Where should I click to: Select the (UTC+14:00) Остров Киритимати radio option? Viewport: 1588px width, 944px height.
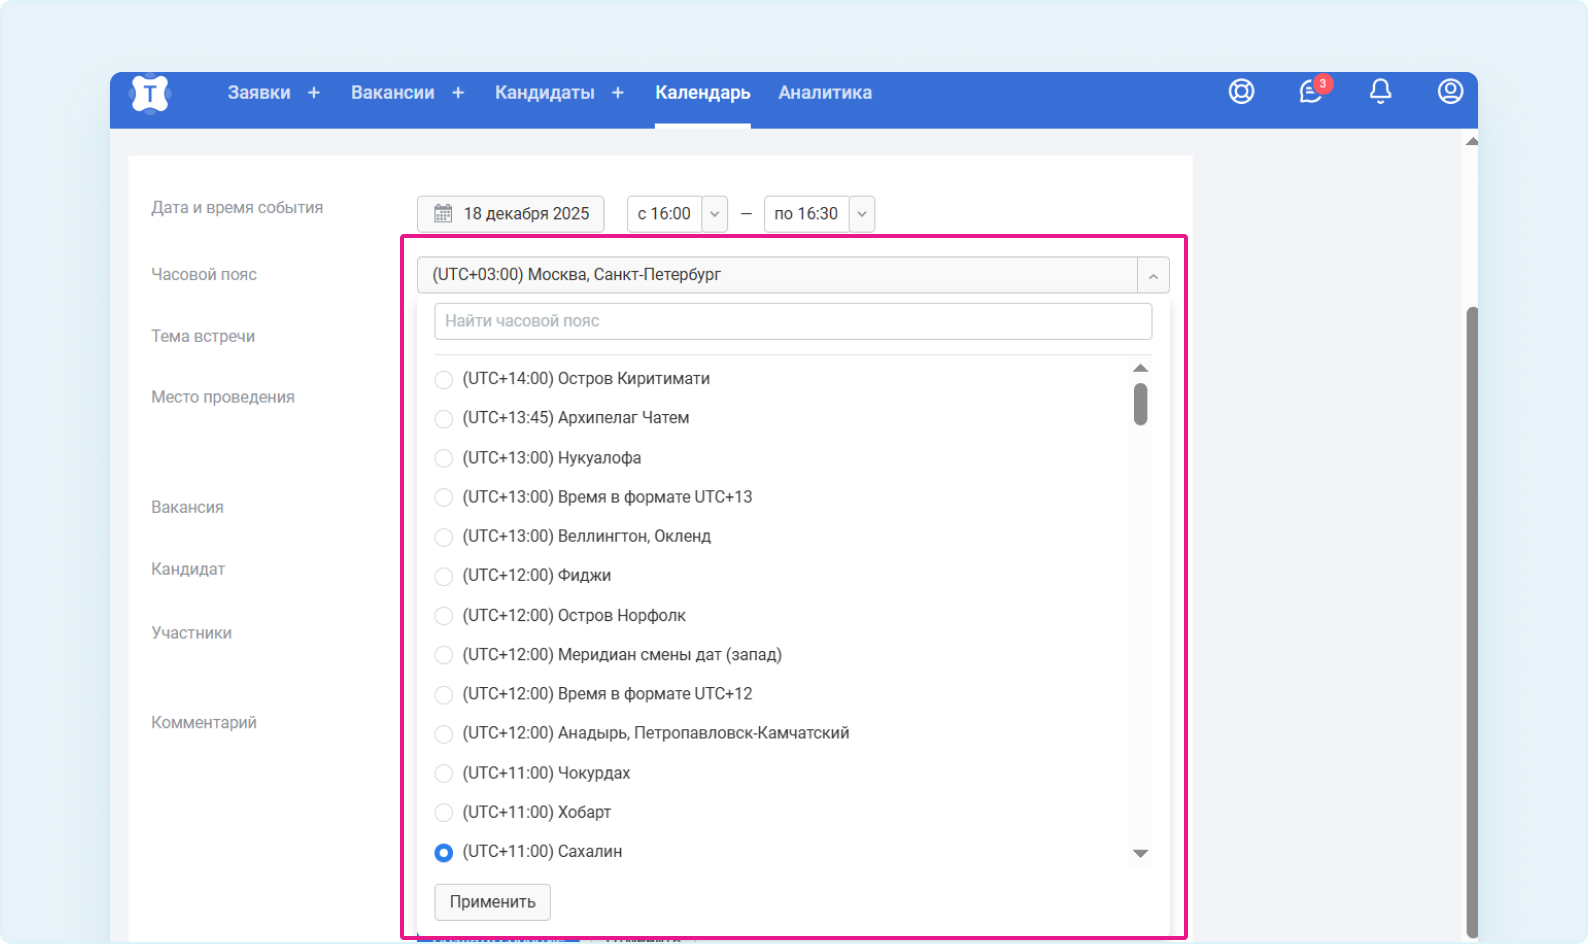(444, 380)
